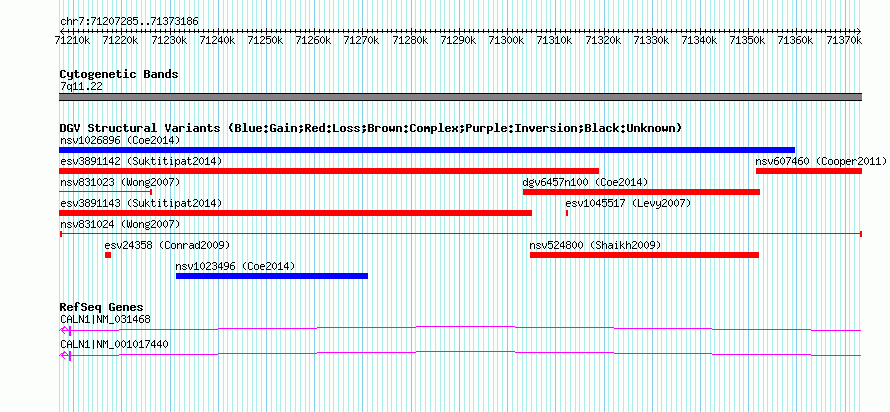890x412 pixels.
Task: Click the blue nsv1023496 gain bar
Action: [x=272, y=276]
